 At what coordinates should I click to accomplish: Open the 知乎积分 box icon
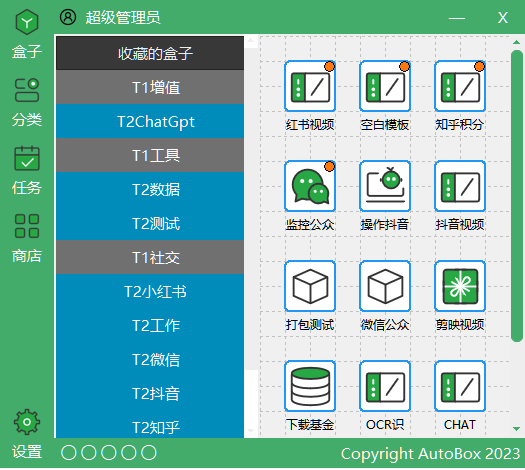pyautogui.click(x=460, y=86)
